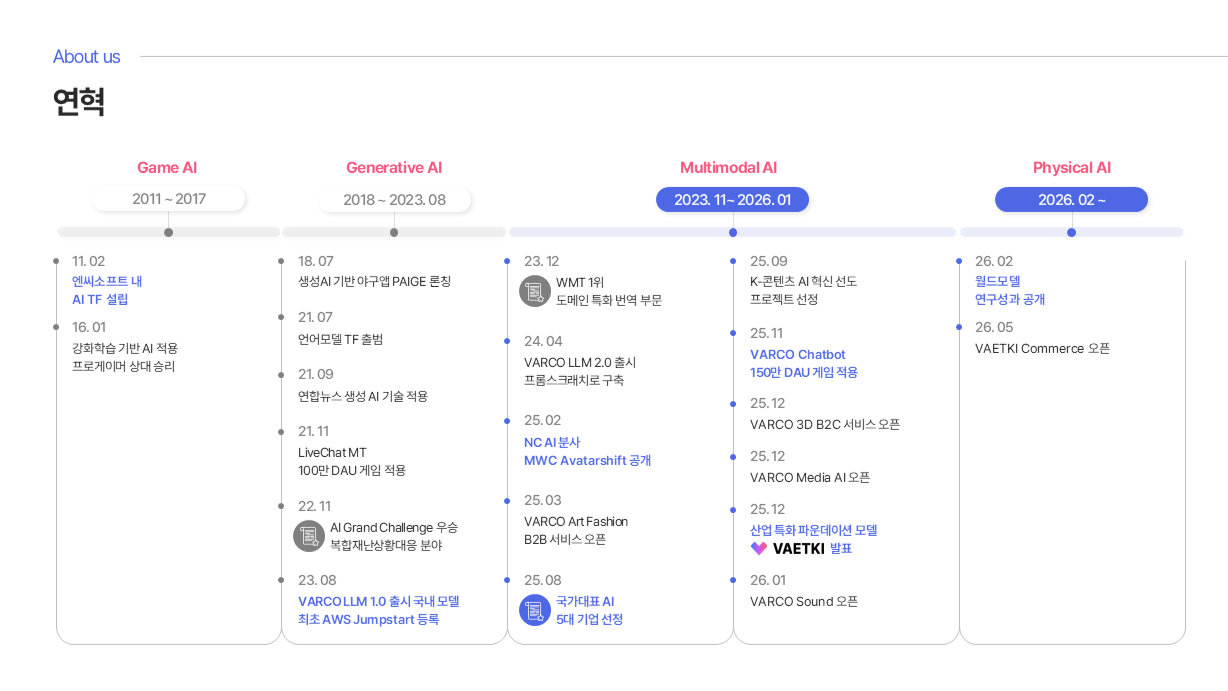Viewport: 1228px width, 691px height.
Task: Select the 2018 ~ 2023.08 period pill
Action: pyautogui.click(x=395, y=199)
